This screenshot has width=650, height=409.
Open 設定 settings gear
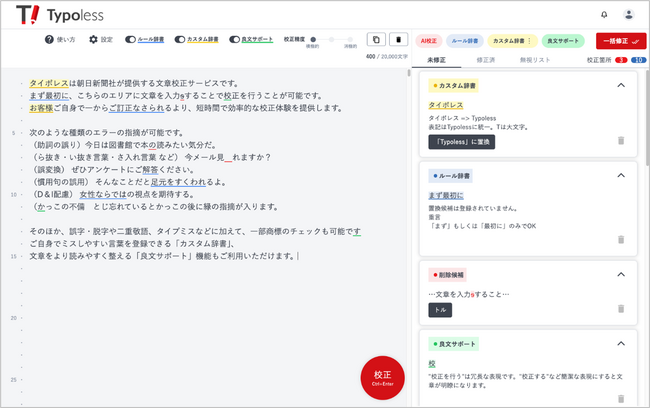(94, 40)
